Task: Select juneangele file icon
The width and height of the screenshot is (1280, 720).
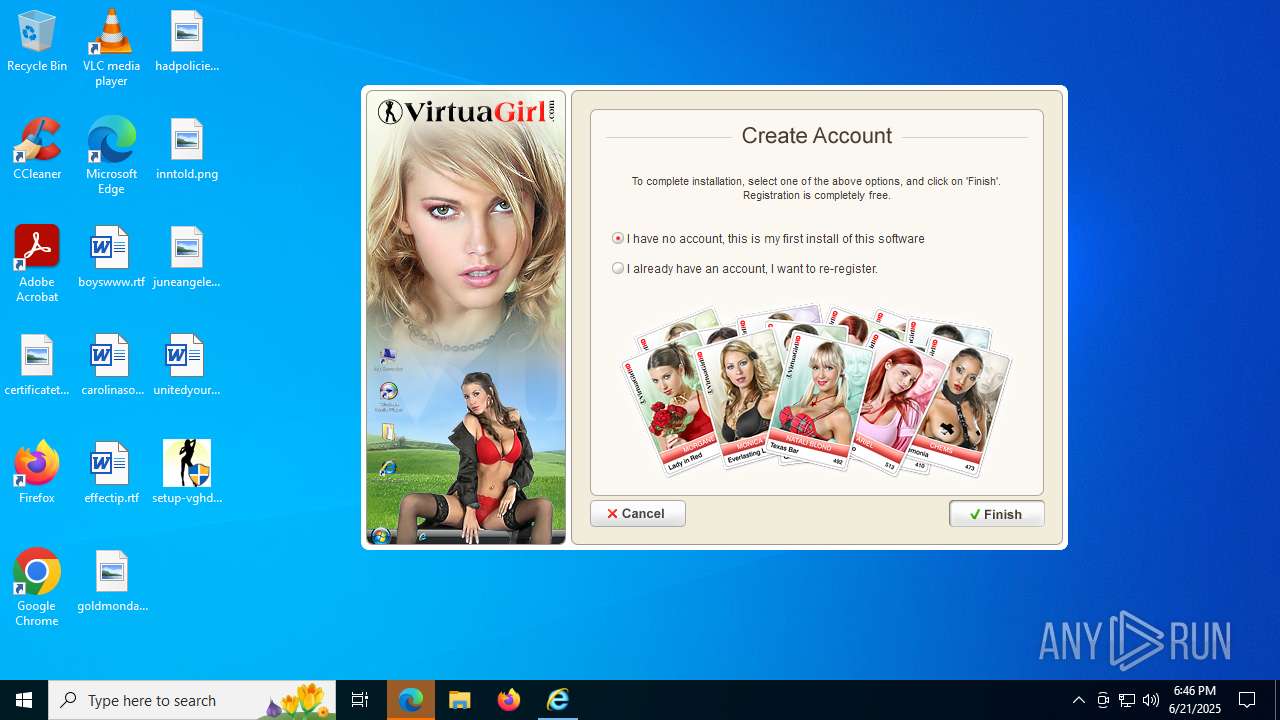Action: coord(187,258)
